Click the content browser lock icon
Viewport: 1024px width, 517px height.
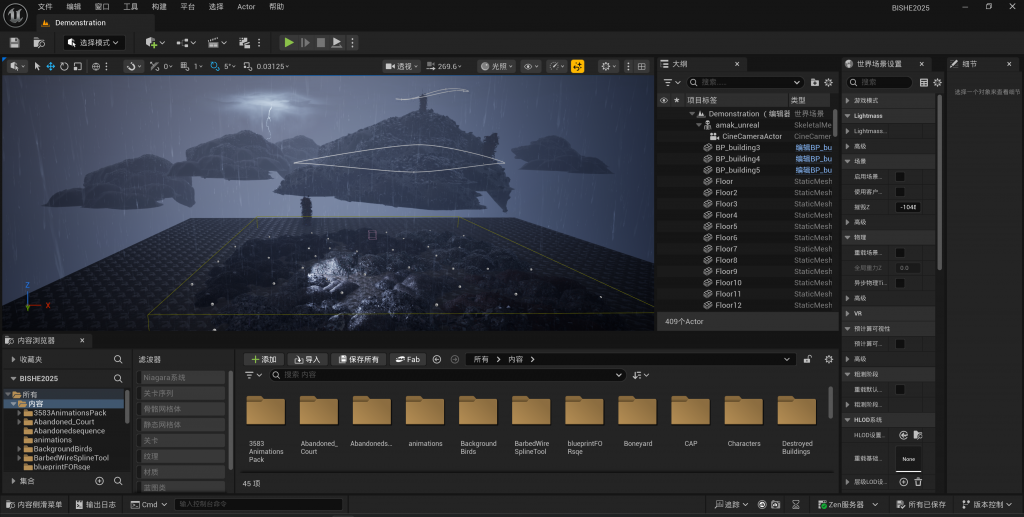coord(807,359)
